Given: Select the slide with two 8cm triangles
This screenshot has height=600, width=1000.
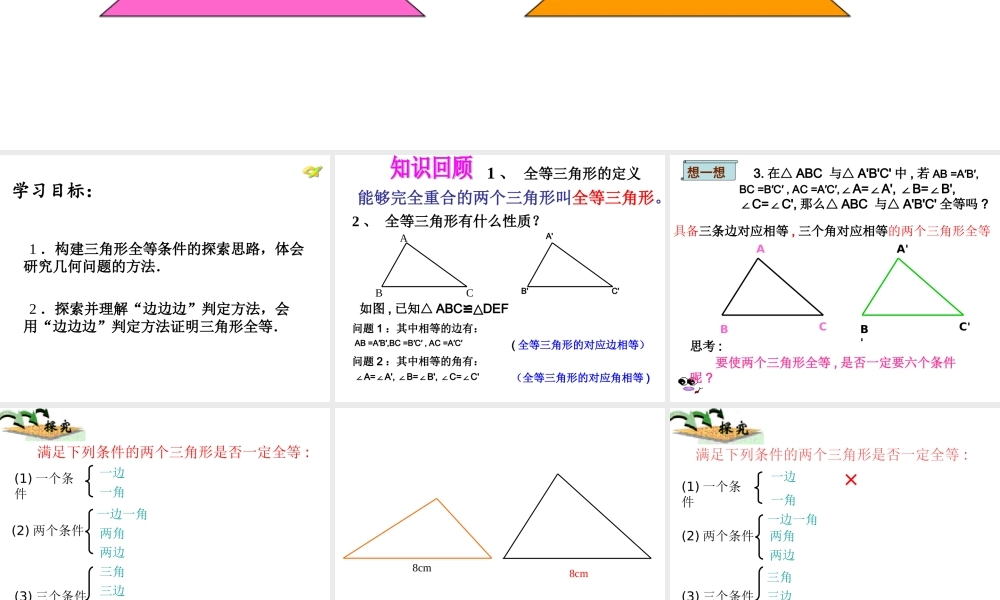Looking at the screenshot, I should tap(499, 504).
